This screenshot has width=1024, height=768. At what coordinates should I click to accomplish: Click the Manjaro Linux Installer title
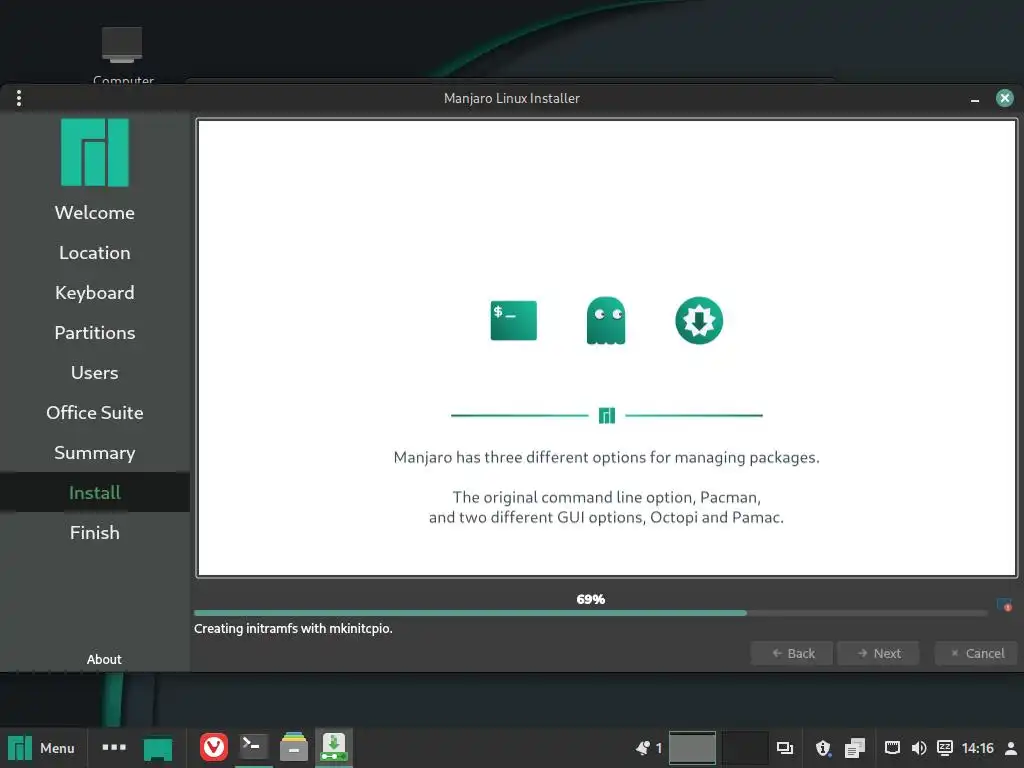pos(512,98)
